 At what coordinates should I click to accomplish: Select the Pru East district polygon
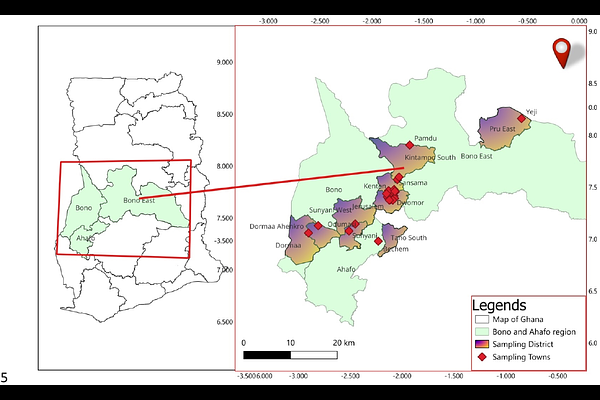click(502, 129)
